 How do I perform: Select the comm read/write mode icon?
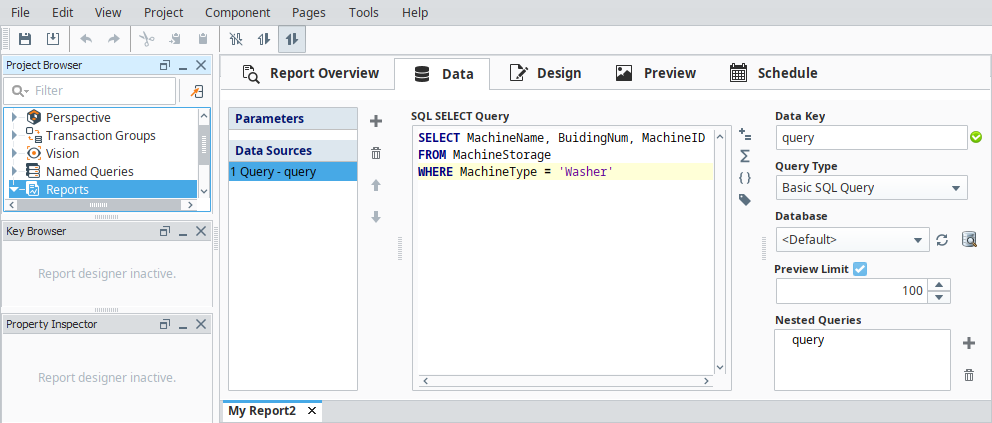pos(292,39)
